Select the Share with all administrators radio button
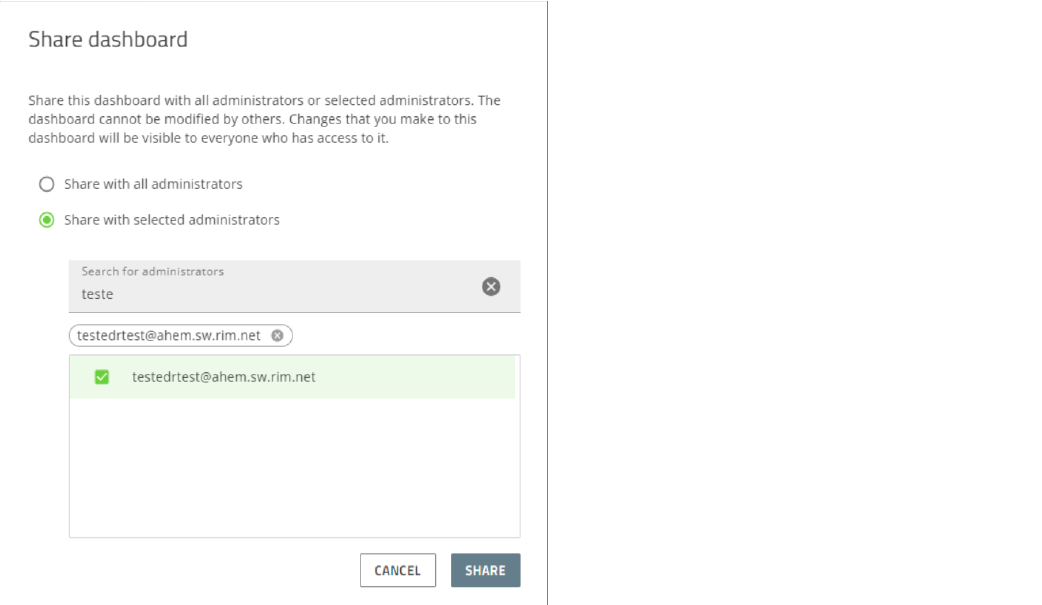The height and width of the screenshot is (605, 1042). click(x=47, y=184)
